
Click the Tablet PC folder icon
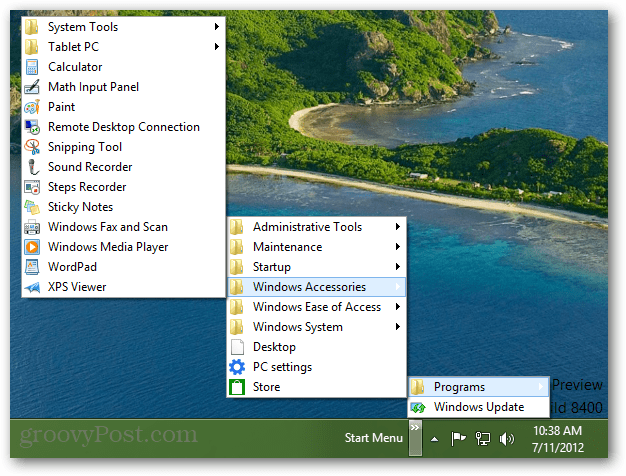click(32, 47)
